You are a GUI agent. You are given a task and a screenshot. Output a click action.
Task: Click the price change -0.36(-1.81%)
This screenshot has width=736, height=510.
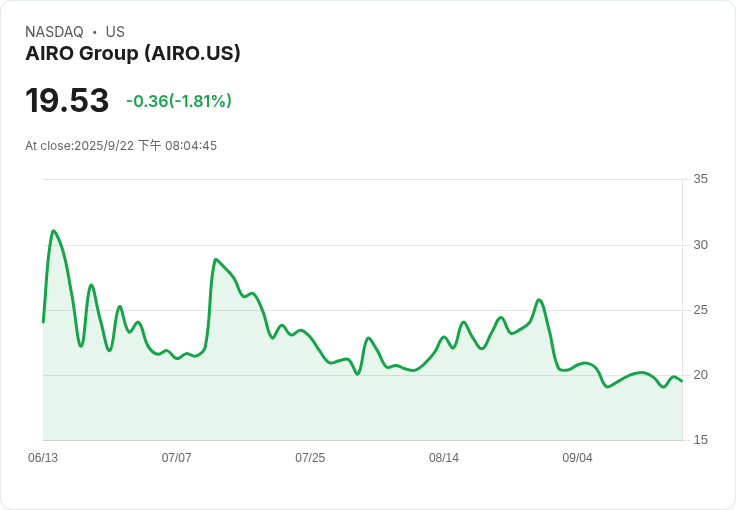point(179,101)
